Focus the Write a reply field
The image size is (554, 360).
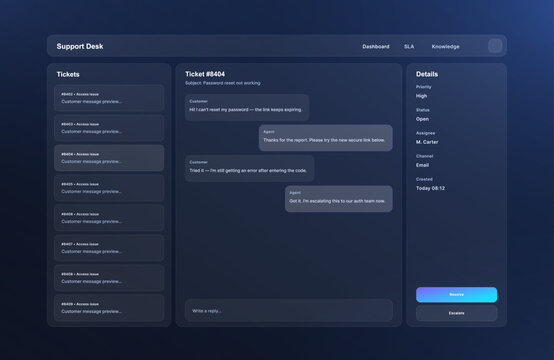(x=289, y=311)
